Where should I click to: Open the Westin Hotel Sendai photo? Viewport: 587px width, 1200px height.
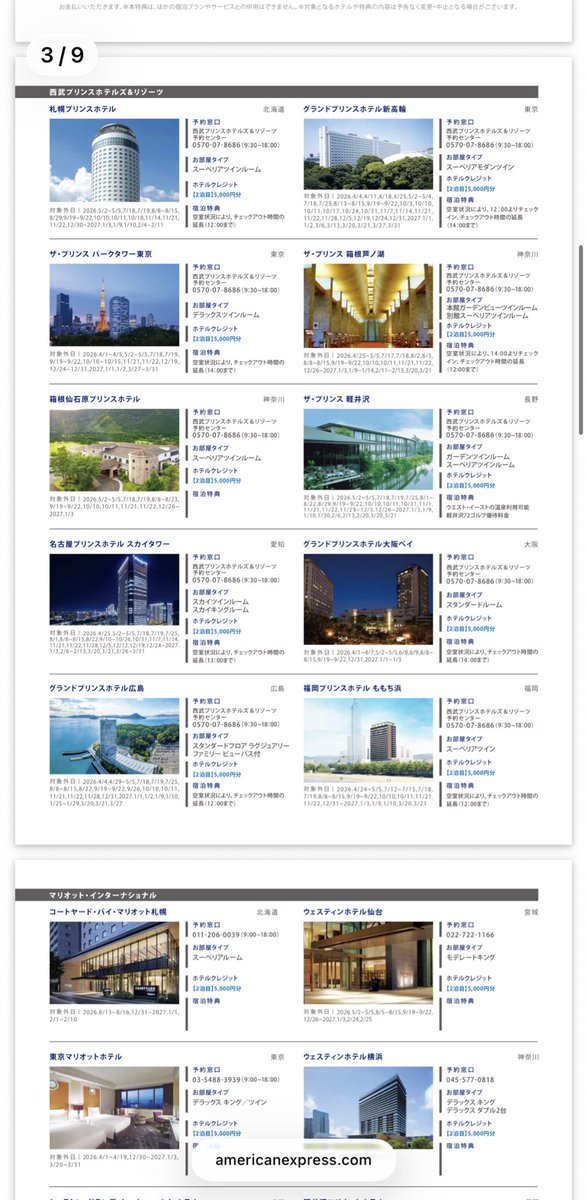[368, 963]
